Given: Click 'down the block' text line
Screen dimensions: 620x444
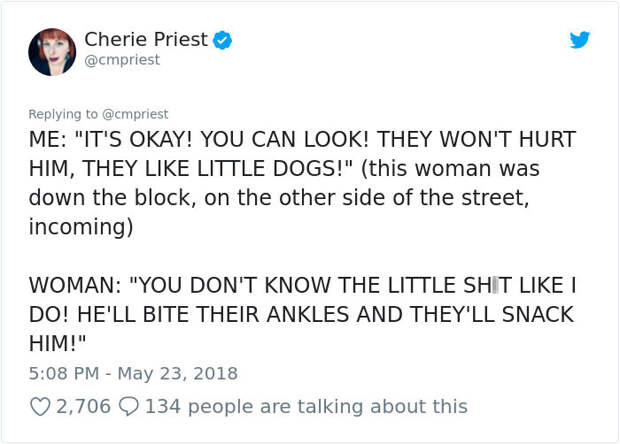Looking at the screenshot, I should (x=279, y=197).
